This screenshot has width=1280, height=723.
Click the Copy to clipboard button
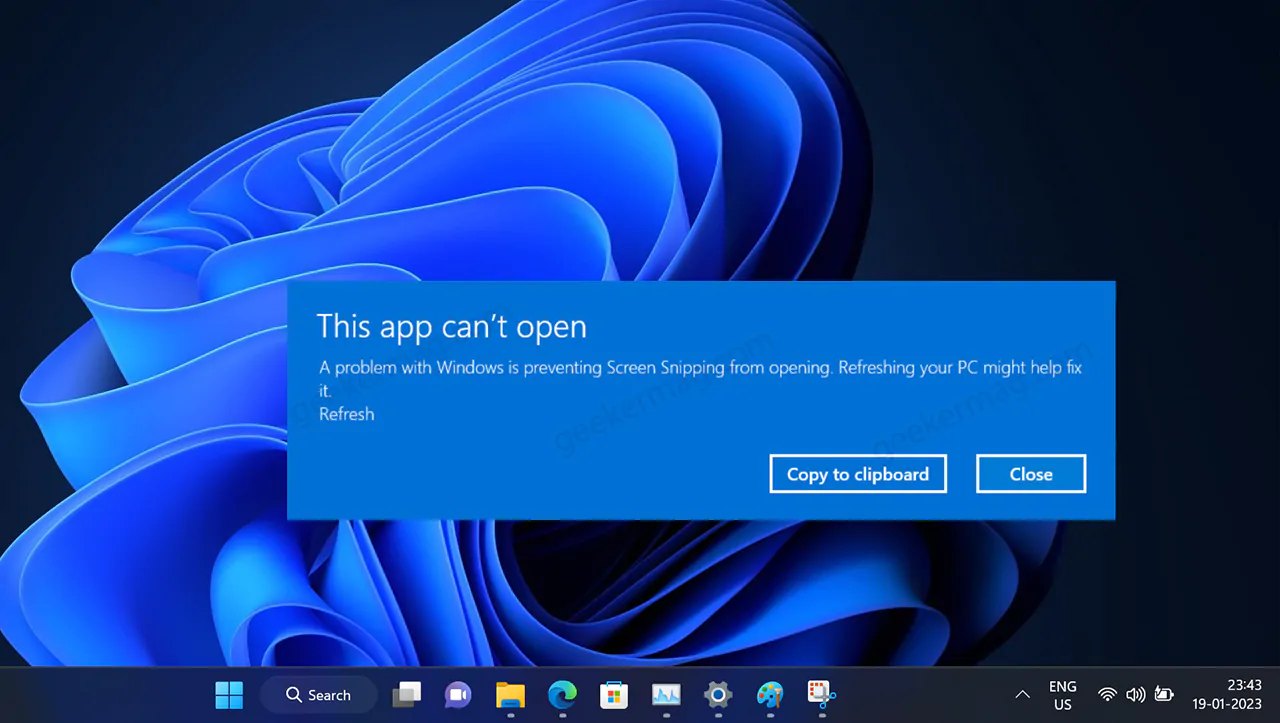[858, 474]
